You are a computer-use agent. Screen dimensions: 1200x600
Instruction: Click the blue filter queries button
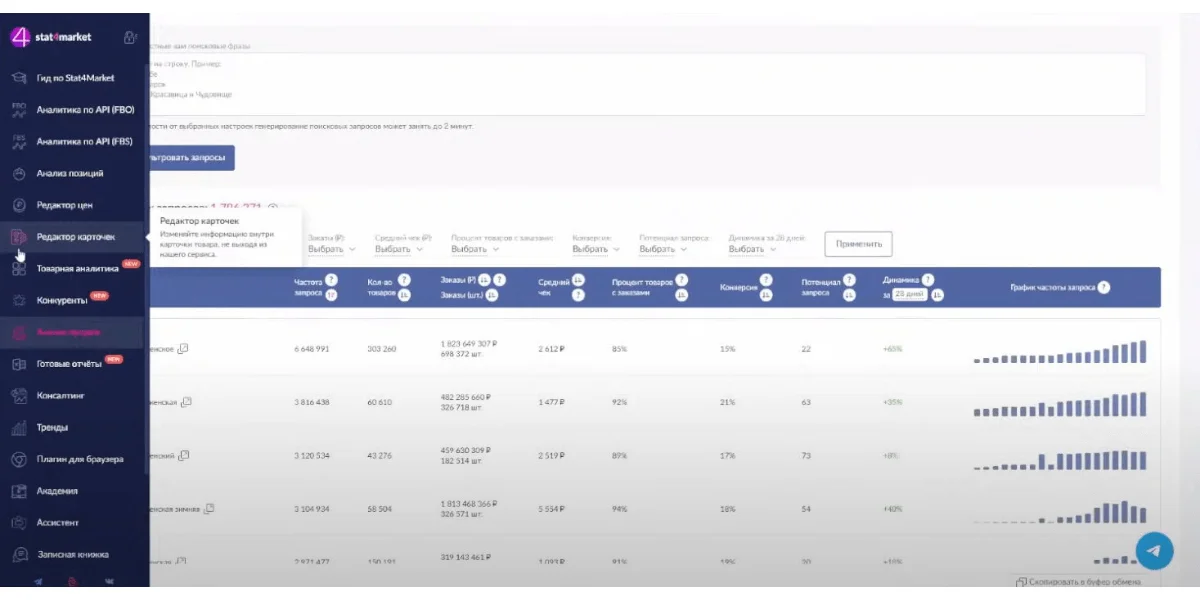pyautogui.click(x=190, y=158)
